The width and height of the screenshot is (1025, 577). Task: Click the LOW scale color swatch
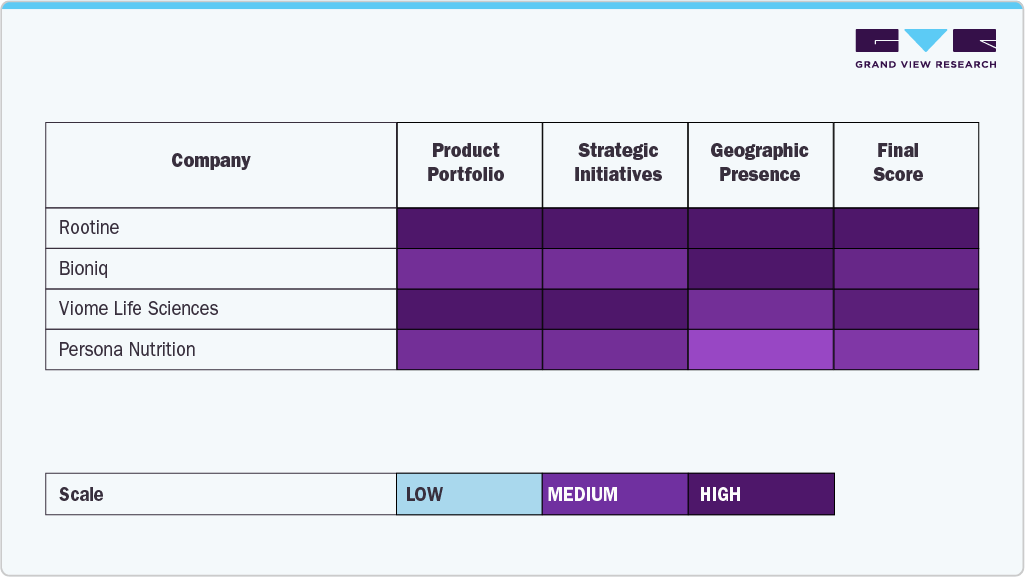coord(469,494)
